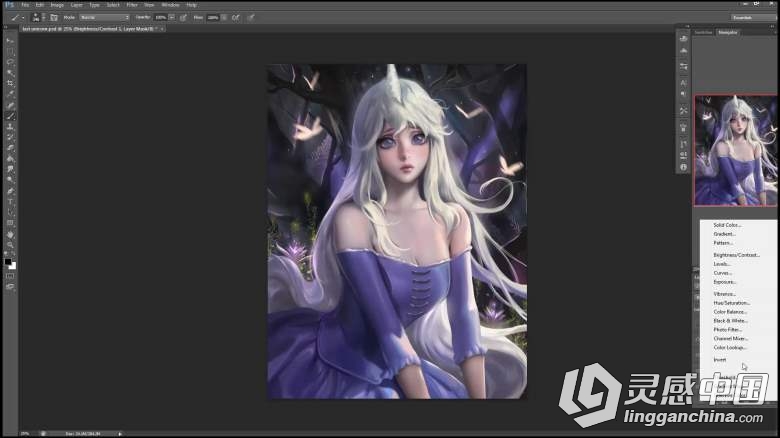Select the Clone Stamp tool

tap(10, 127)
